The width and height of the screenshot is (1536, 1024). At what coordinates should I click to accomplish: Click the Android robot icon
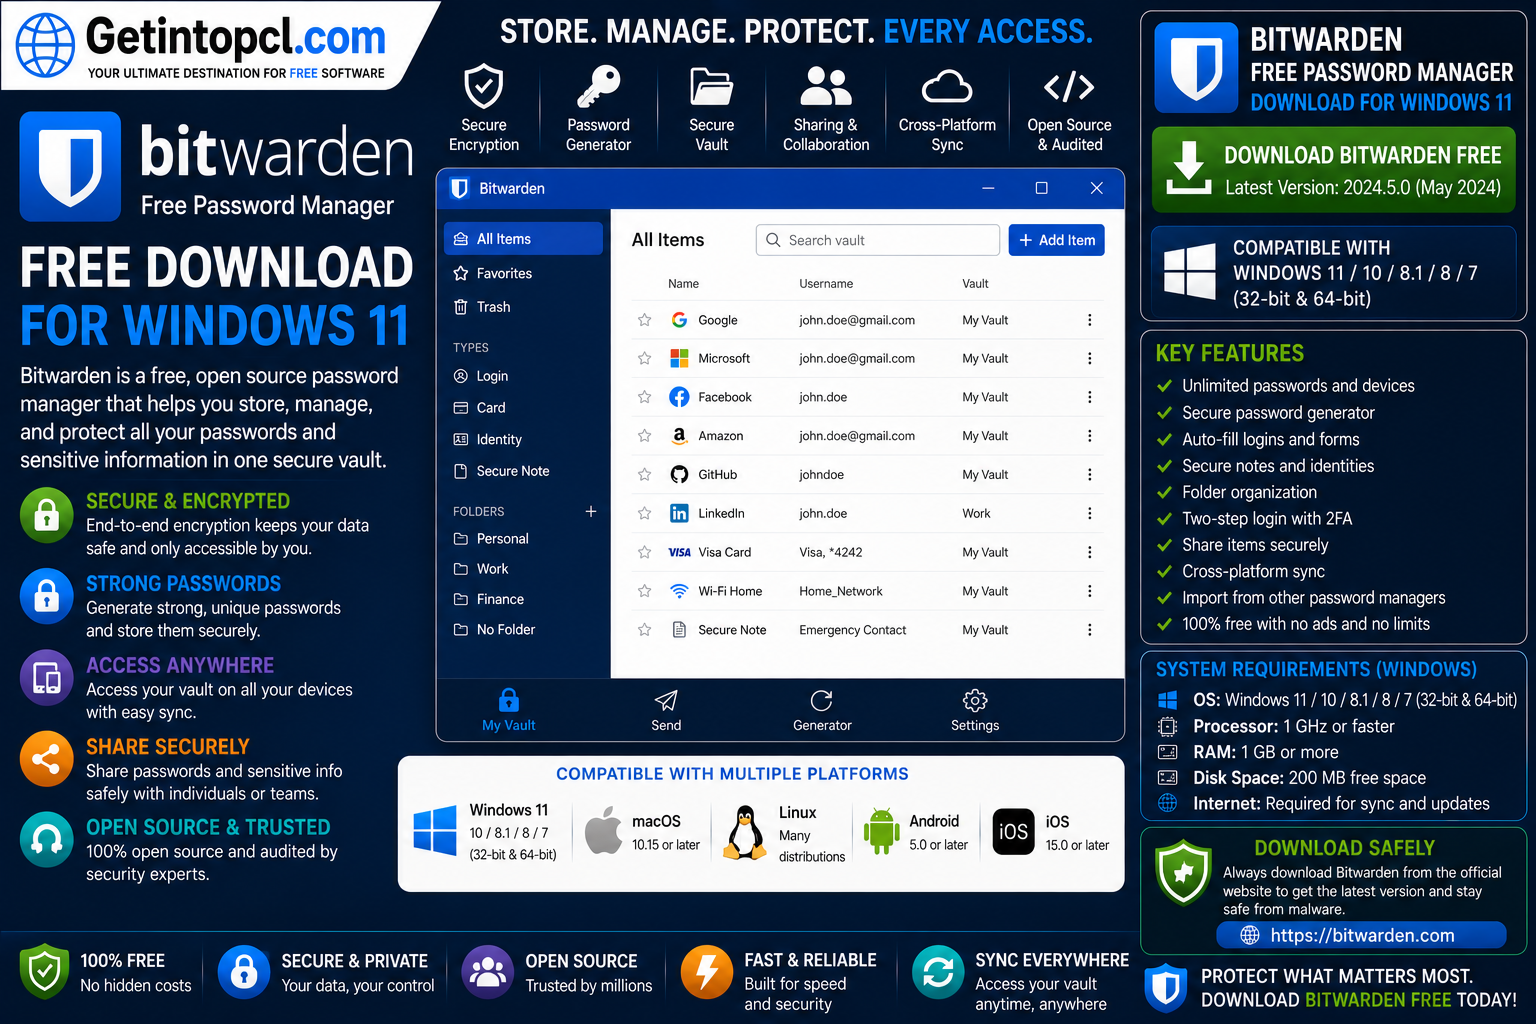pos(881,830)
